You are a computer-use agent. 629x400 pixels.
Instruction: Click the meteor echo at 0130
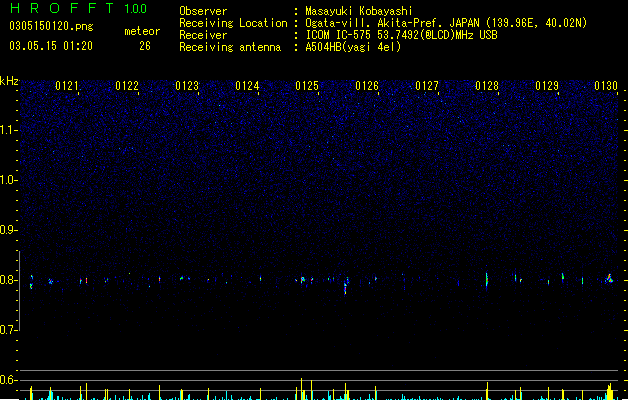[609, 279]
